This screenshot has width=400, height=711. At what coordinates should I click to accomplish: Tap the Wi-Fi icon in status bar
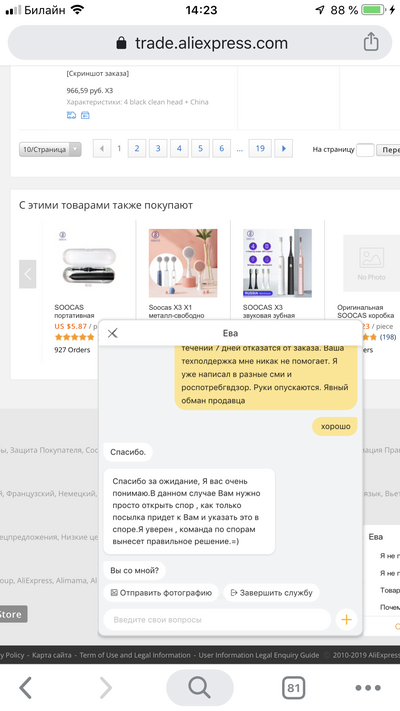point(78,10)
